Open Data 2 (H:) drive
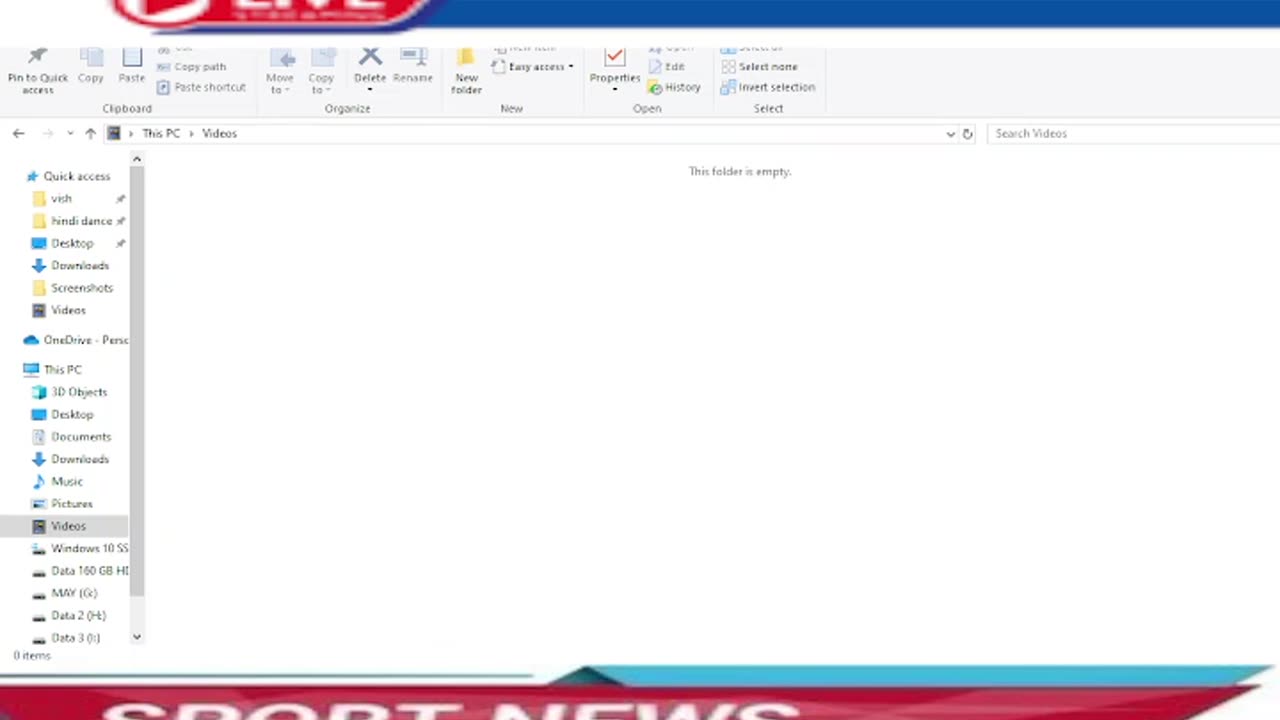1280x720 pixels. click(78, 615)
